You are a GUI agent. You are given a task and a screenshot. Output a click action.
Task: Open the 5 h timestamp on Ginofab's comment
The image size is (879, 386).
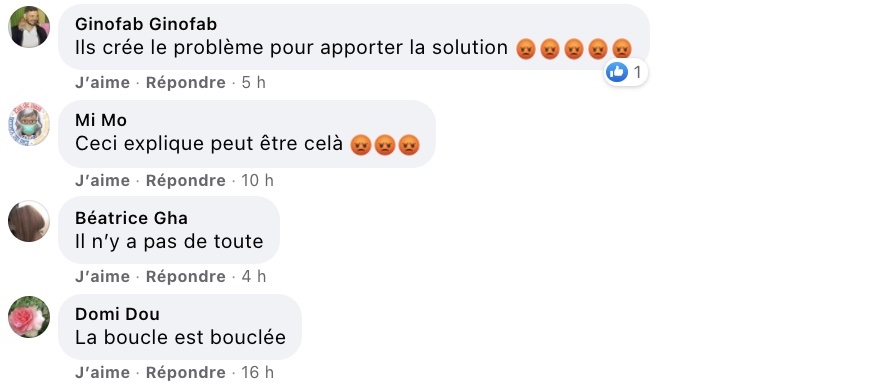pos(253,83)
